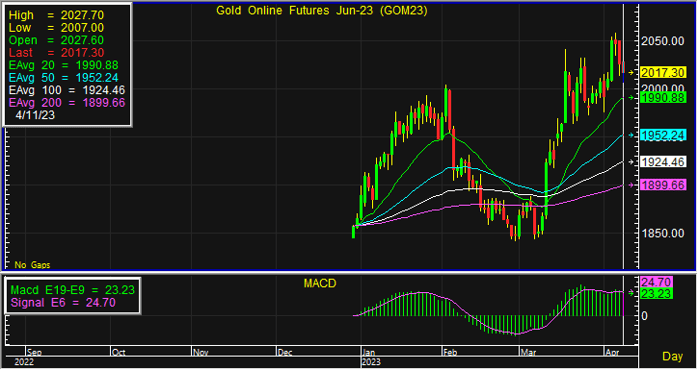Click the 4/11/23 date in legend
698x370 pixels.
[x=35, y=115]
